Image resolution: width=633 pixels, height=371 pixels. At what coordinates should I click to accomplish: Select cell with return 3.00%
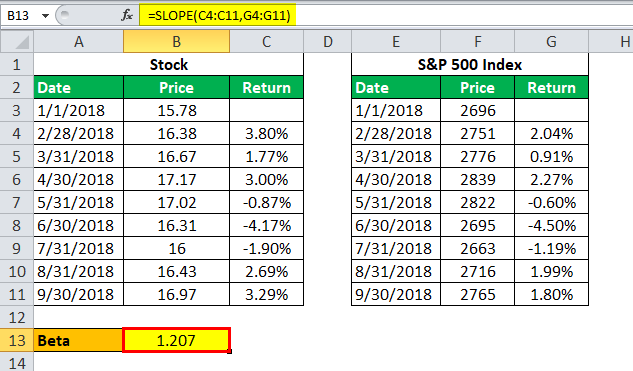[x=266, y=179]
